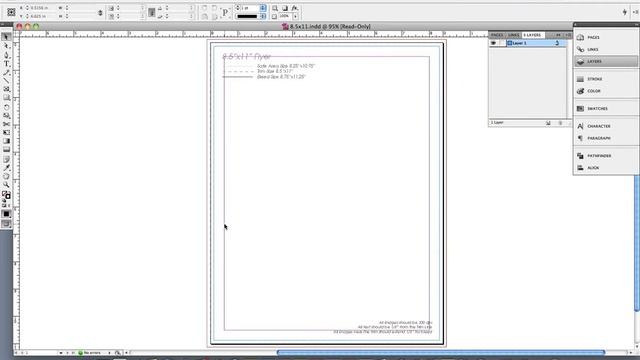Click the X position field
Image resolution: width=640 pixels, height=360 pixels.
(44, 8)
